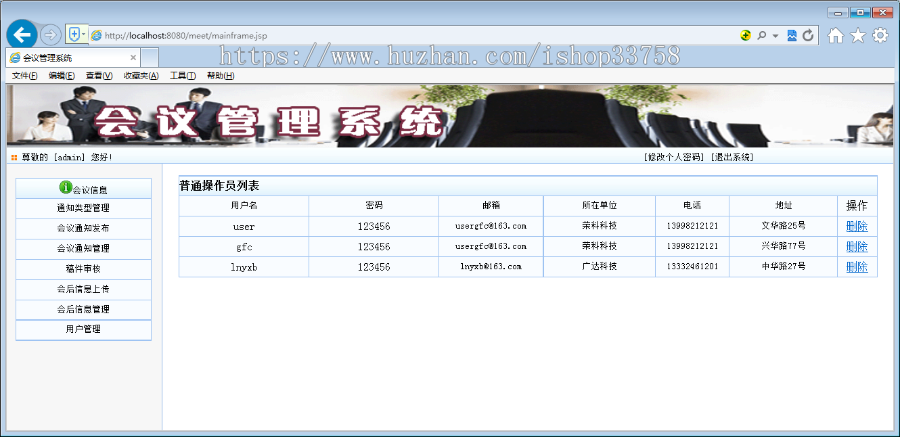Open the 文件(F) menu
Image resolution: width=900 pixels, height=437 pixels.
[25, 76]
